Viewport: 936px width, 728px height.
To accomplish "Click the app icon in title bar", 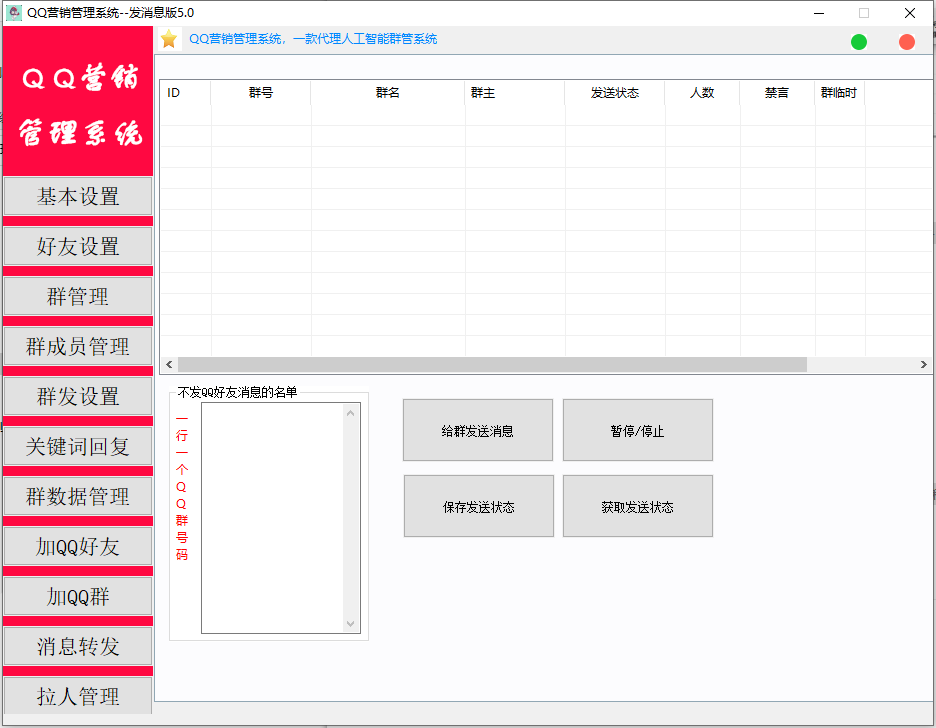I will [x=14, y=13].
